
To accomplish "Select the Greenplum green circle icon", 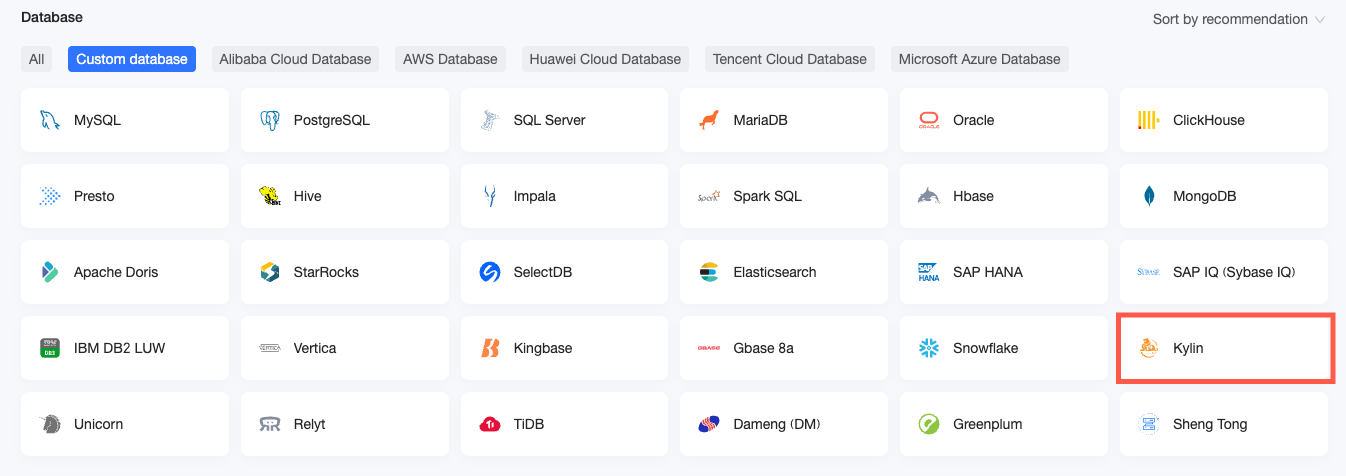I will (929, 424).
